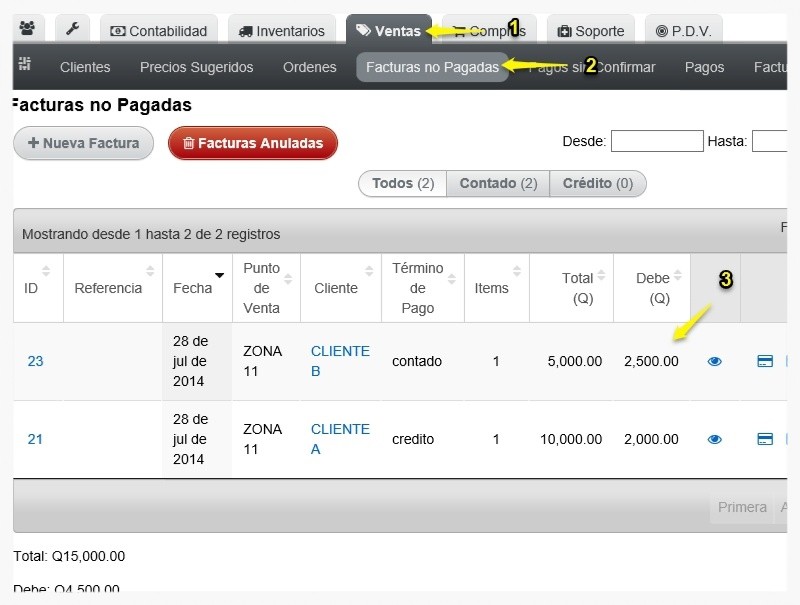Image resolution: width=800 pixels, height=605 pixels.
Task: Filter by Todos (2)
Action: [403, 183]
